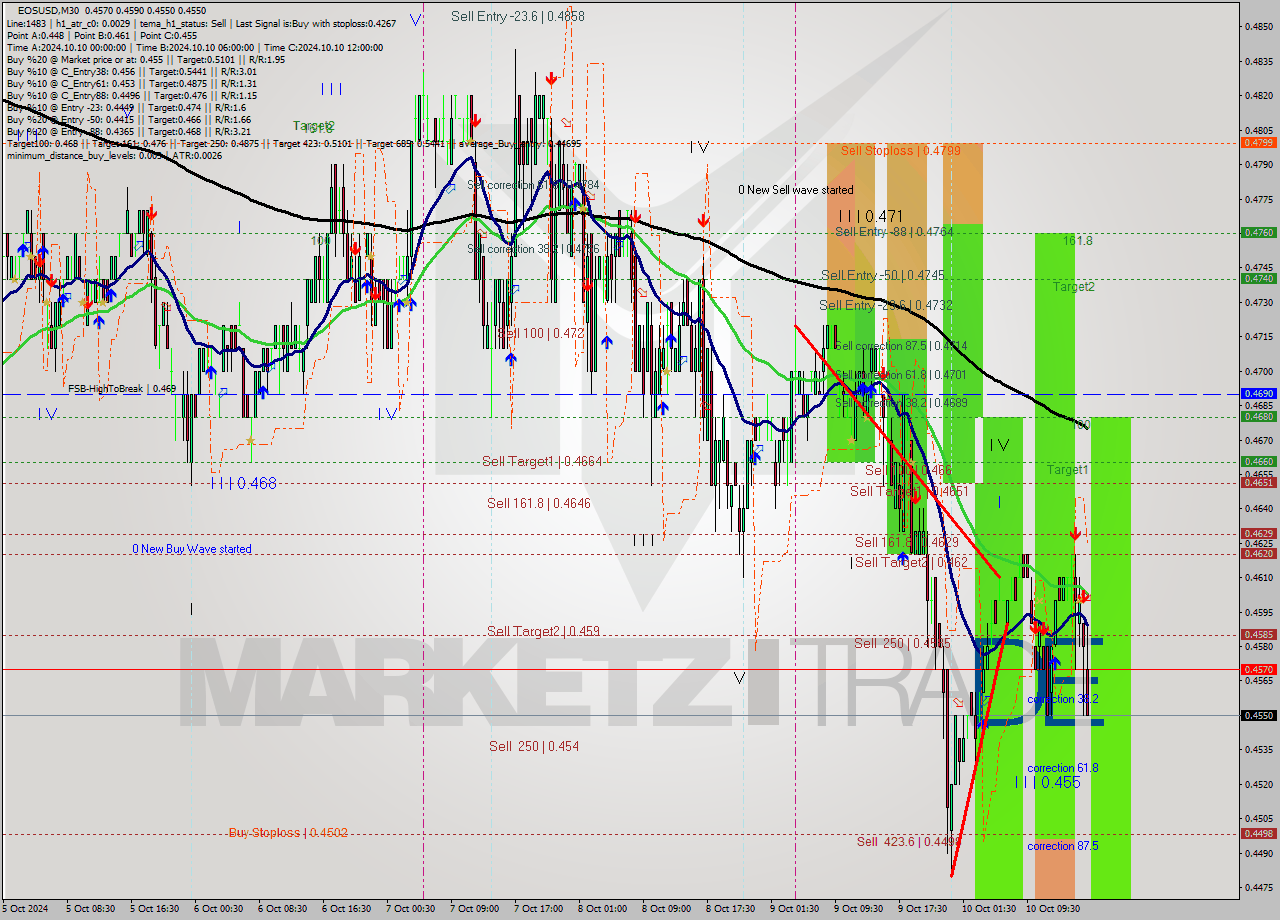Click the green 0.4760 price tag on axis
The height and width of the screenshot is (920, 1280).
coord(1258,233)
